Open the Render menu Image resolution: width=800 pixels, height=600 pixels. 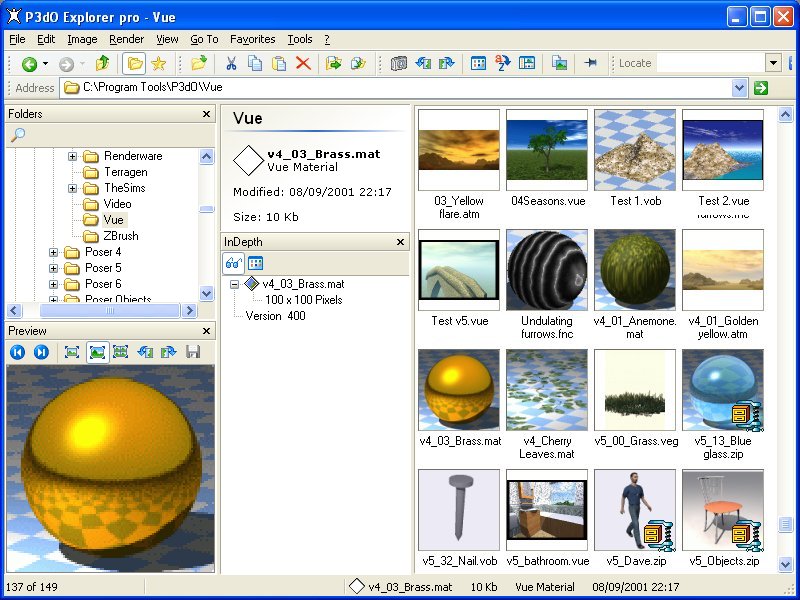pos(127,39)
